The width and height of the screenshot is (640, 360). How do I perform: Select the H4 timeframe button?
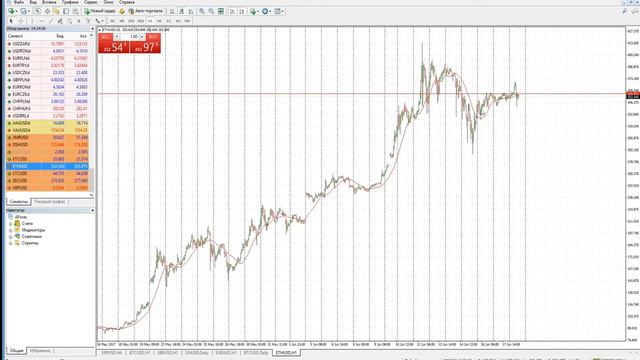click(x=159, y=21)
